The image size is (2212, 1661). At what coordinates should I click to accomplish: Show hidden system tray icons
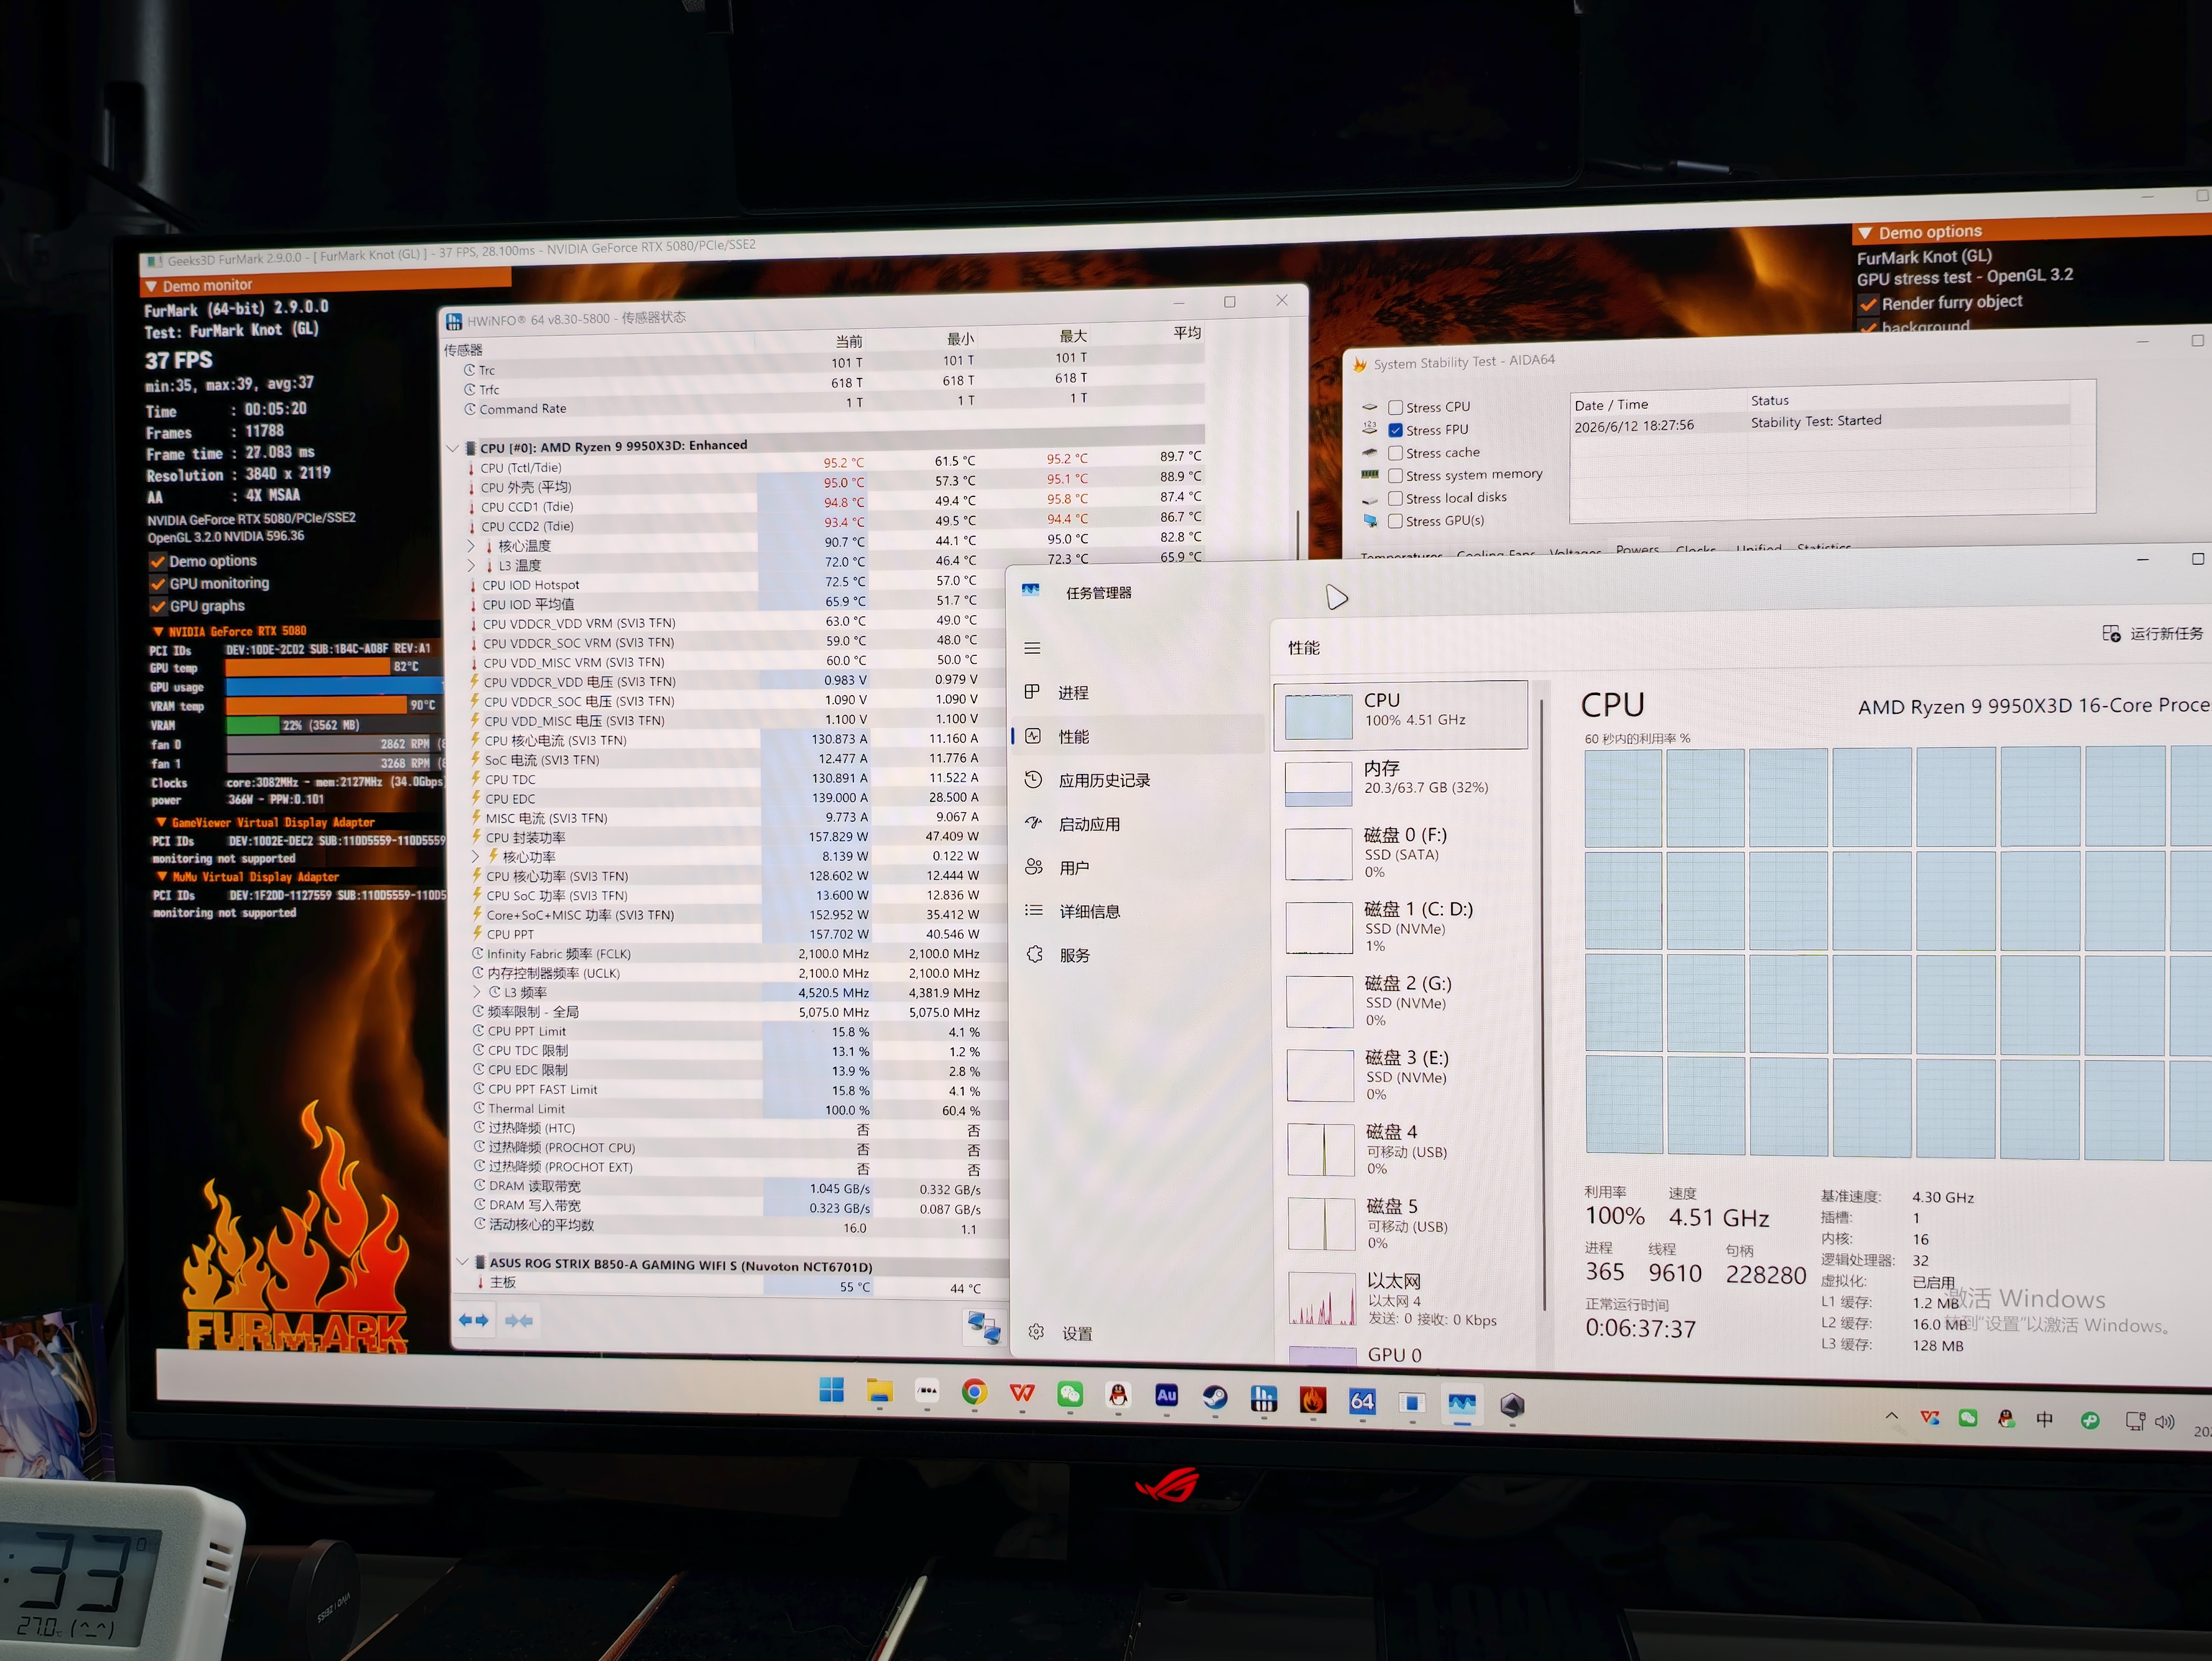coord(1892,1416)
